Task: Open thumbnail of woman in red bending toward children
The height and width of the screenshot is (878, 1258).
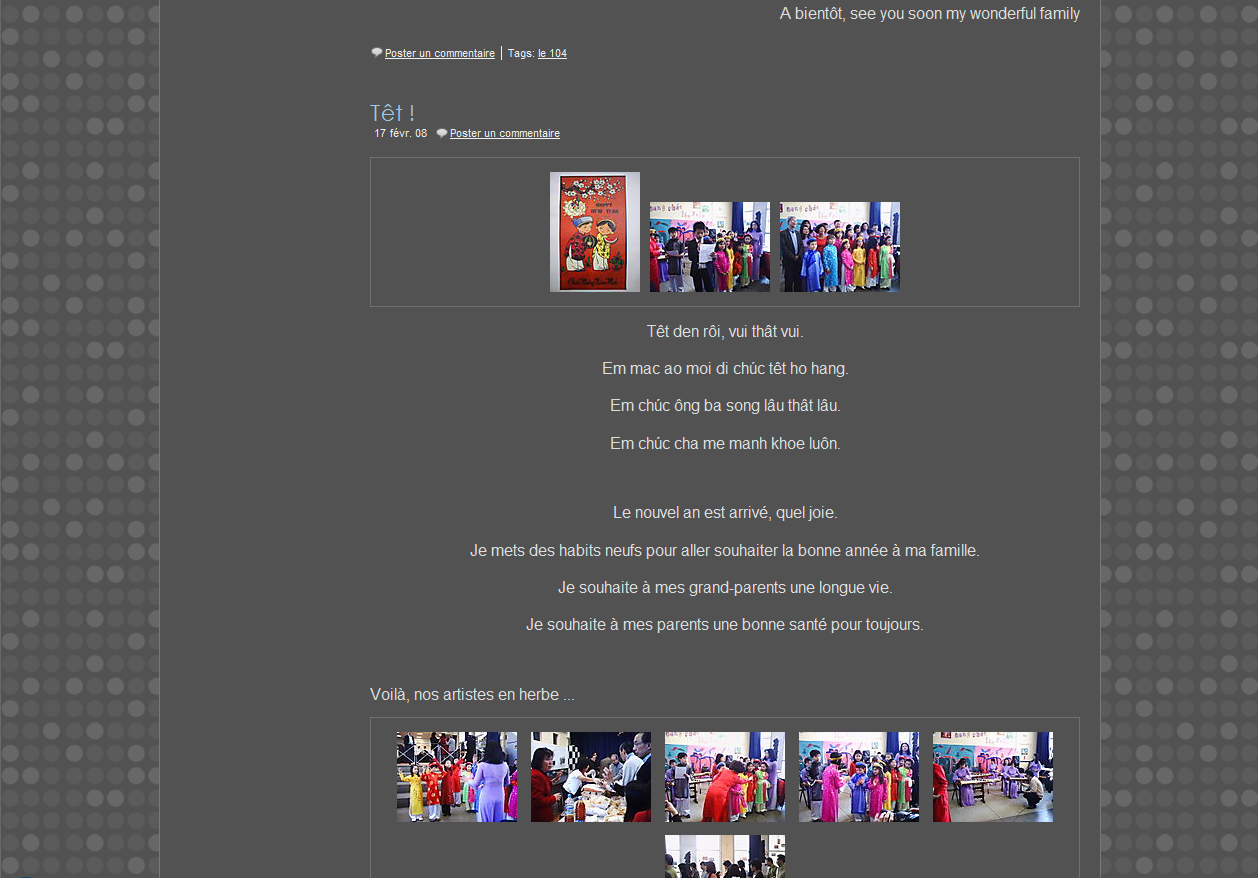Action: [724, 777]
